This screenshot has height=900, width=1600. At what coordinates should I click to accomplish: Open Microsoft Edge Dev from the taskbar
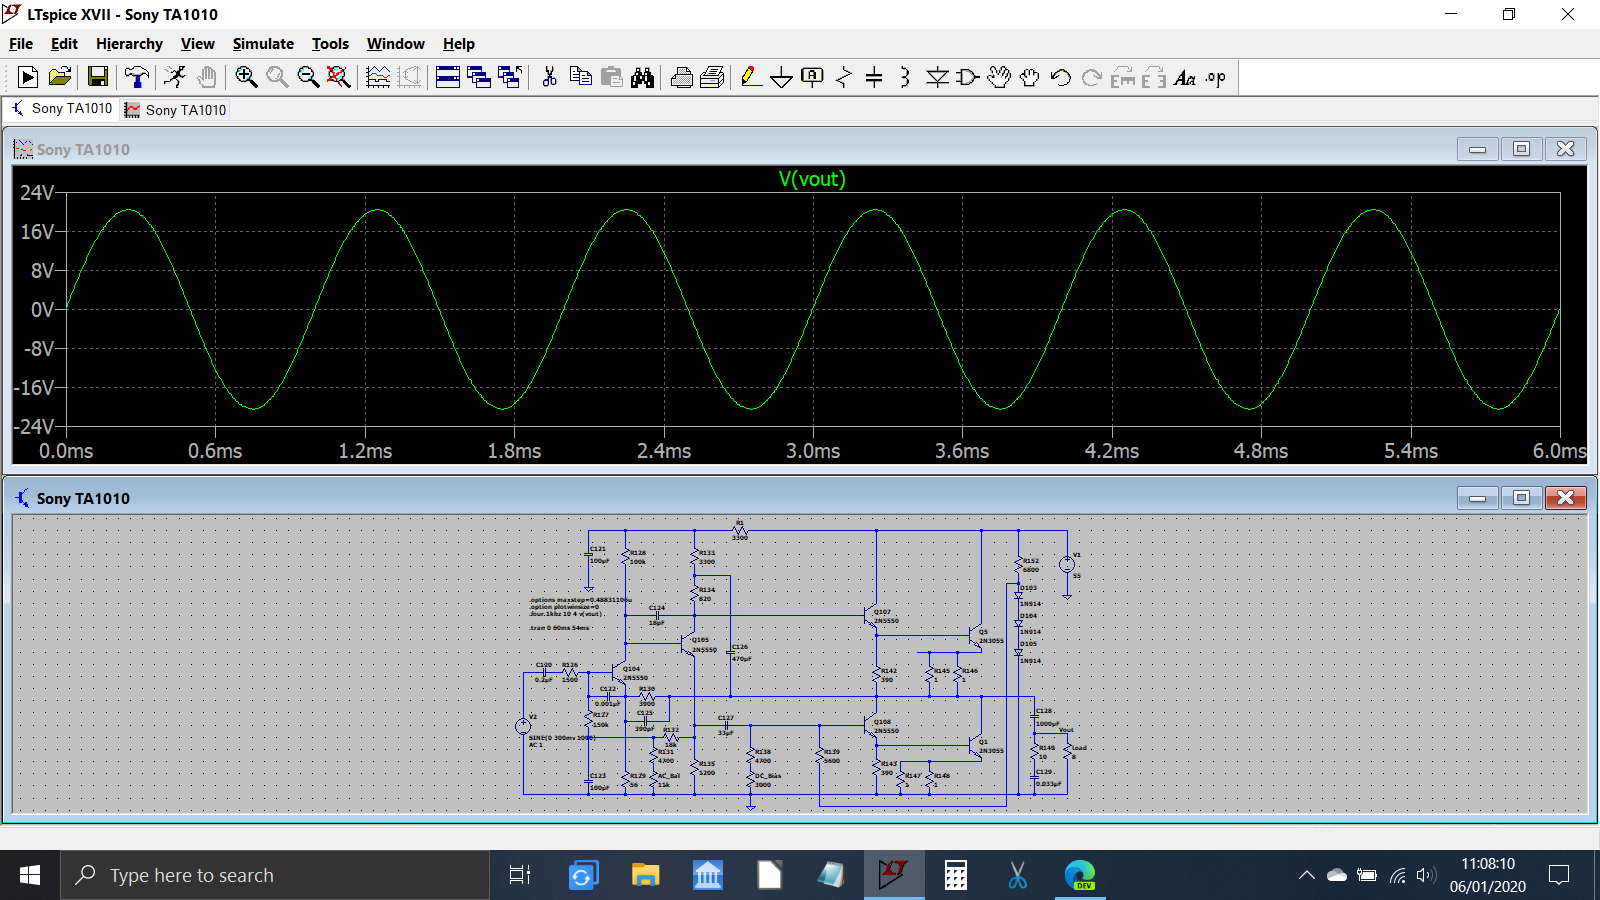pos(1080,875)
